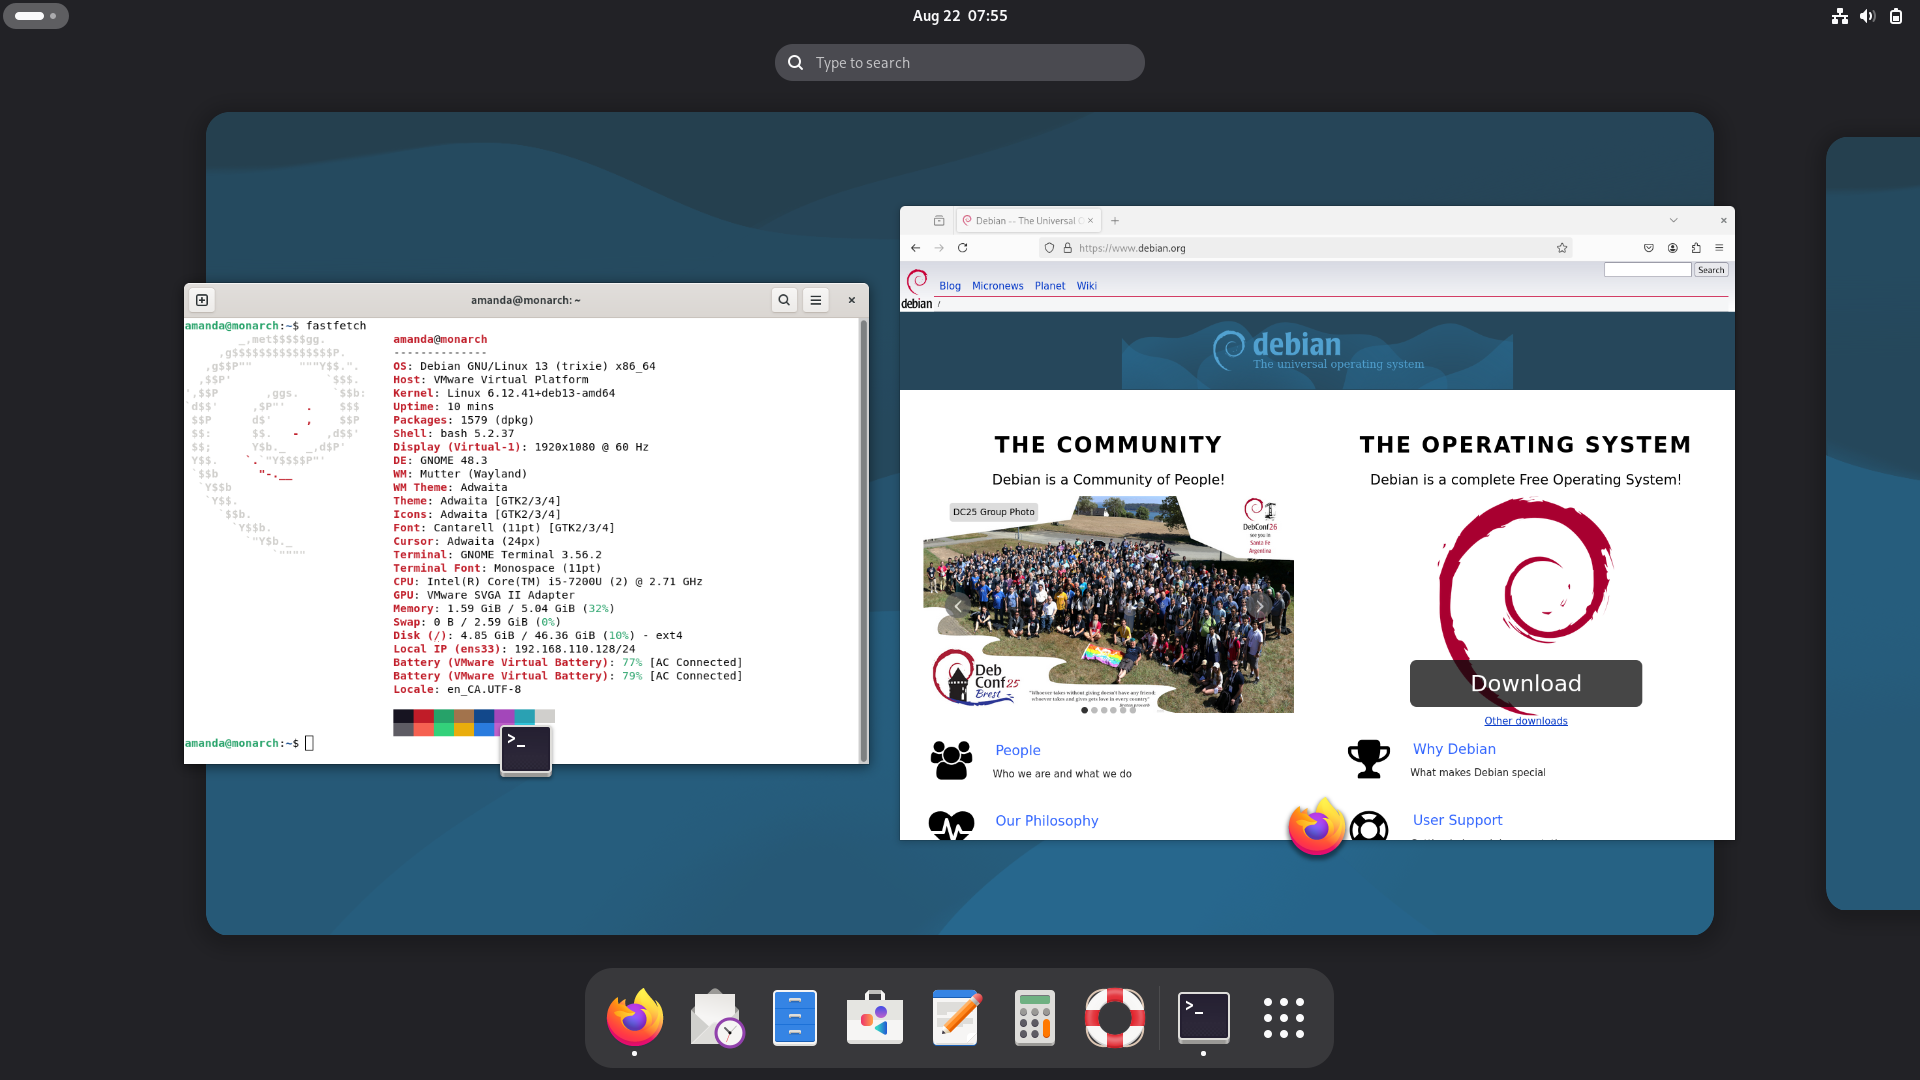Click the Terminal icon in dock

click(1203, 1018)
